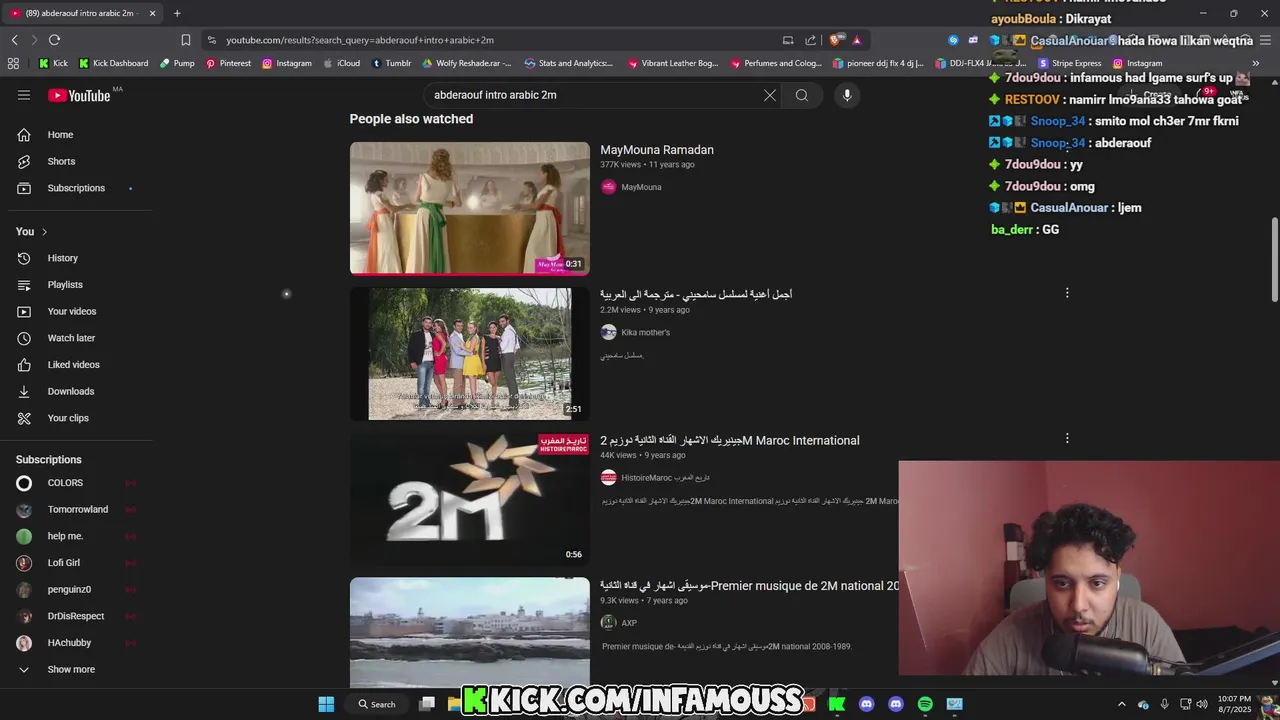The image size is (1280, 720).
Task: Bookmark this page with the bookmark icon
Action: [186, 40]
